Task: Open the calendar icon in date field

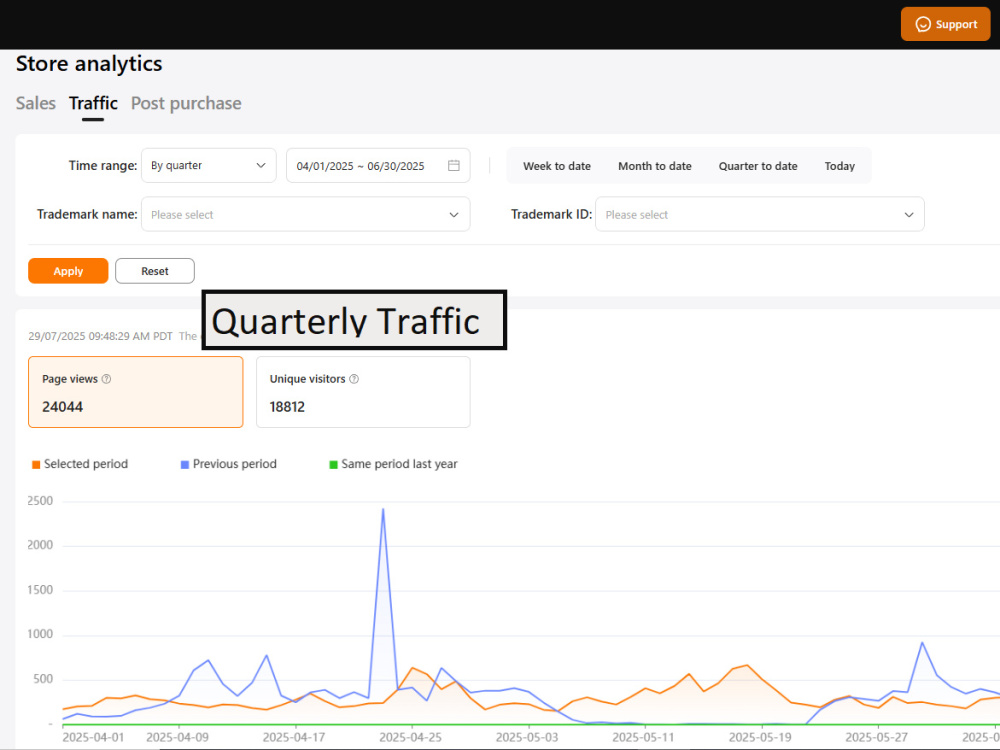Action: [453, 166]
